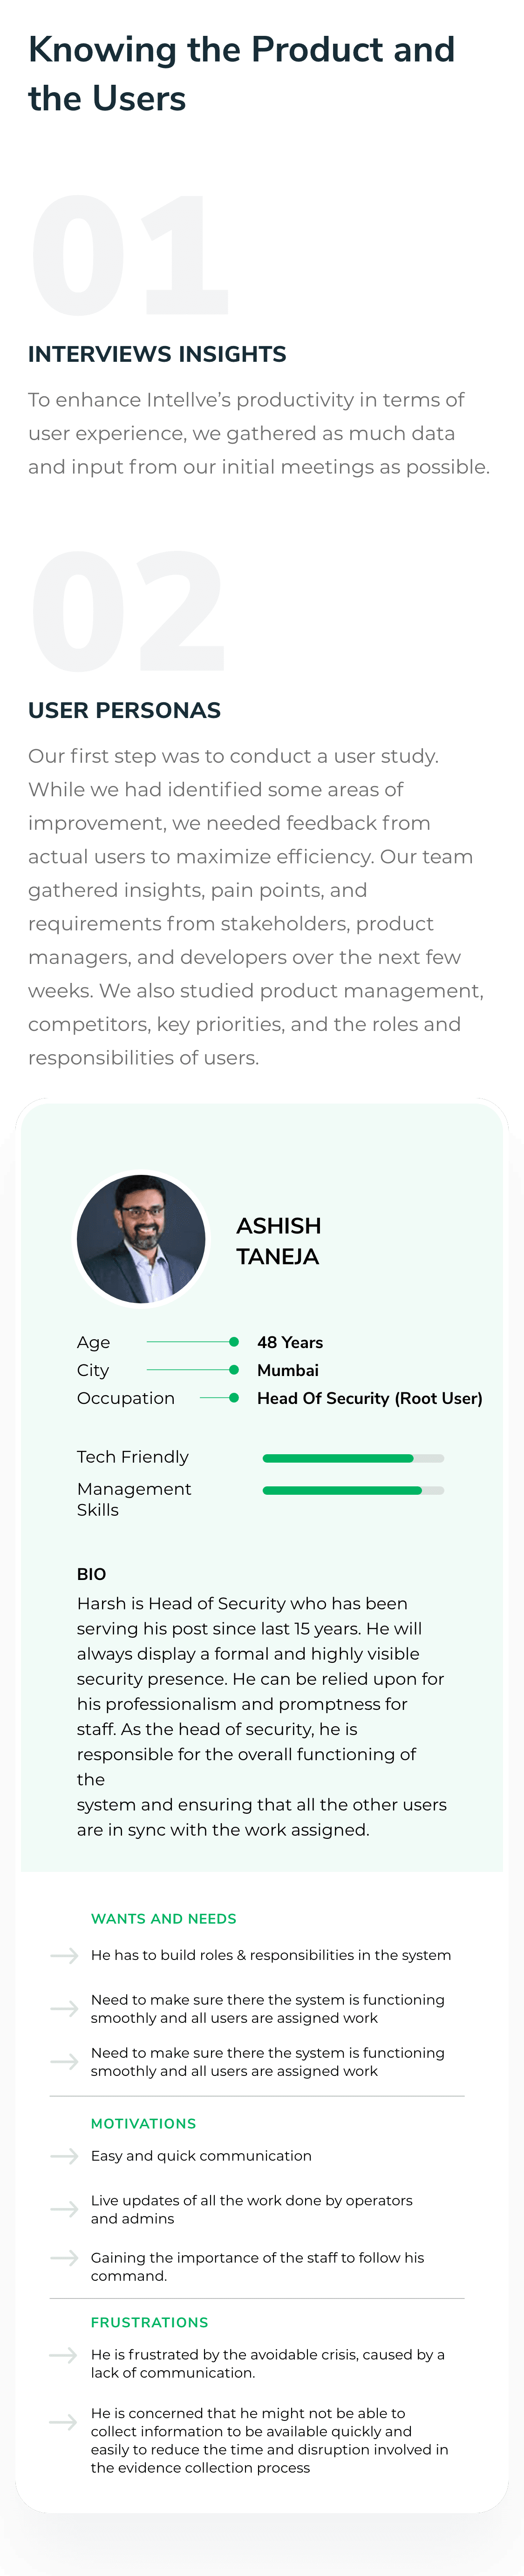Click the USER PERSONAS heading
This screenshot has width=524, height=2576.
(124, 710)
